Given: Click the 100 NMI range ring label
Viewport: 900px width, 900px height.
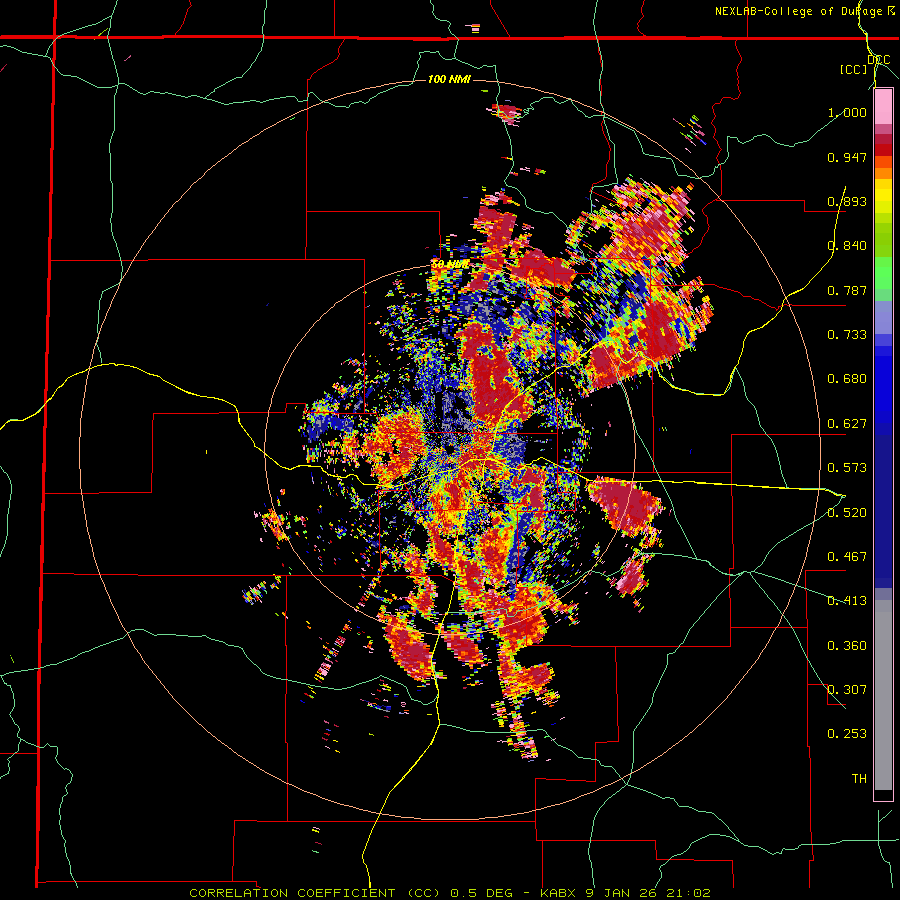Looking at the screenshot, I should [449, 79].
